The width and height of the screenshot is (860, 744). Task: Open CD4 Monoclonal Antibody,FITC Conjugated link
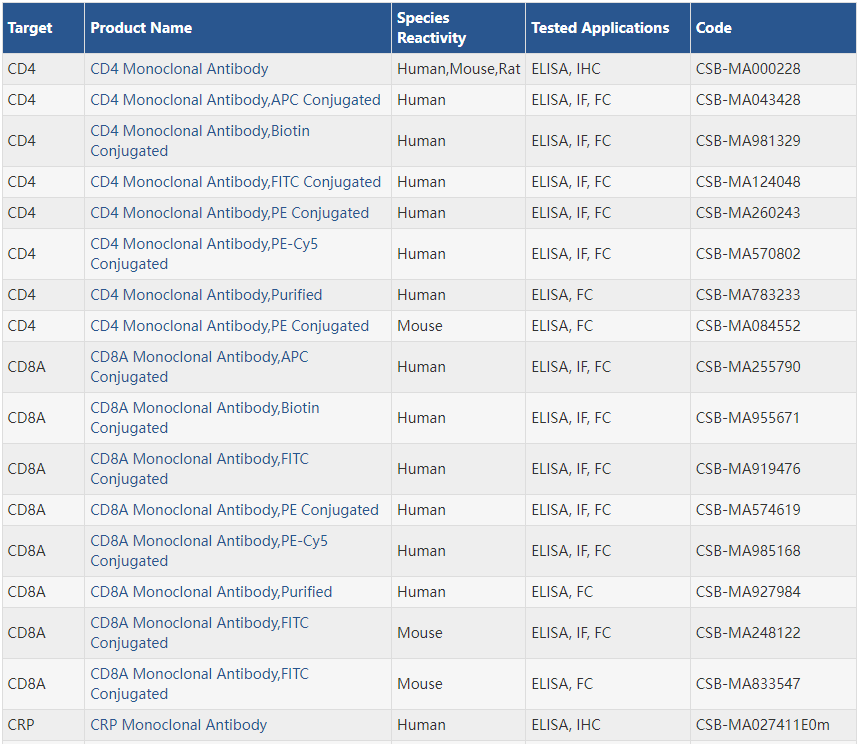[235, 182]
